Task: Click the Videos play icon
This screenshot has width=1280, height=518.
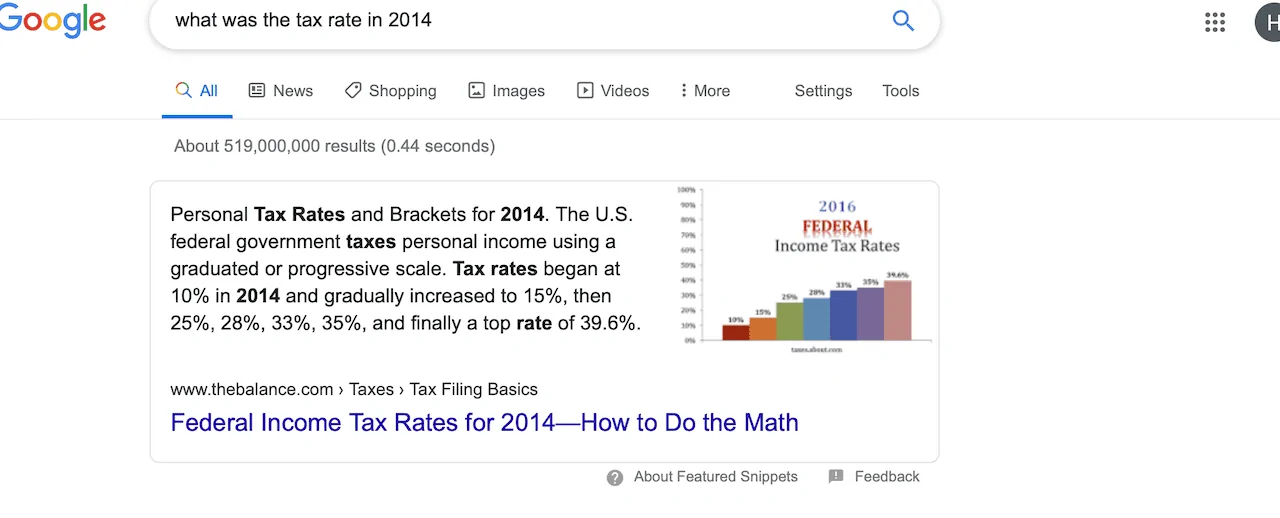Action: pyautogui.click(x=585, y=90)
